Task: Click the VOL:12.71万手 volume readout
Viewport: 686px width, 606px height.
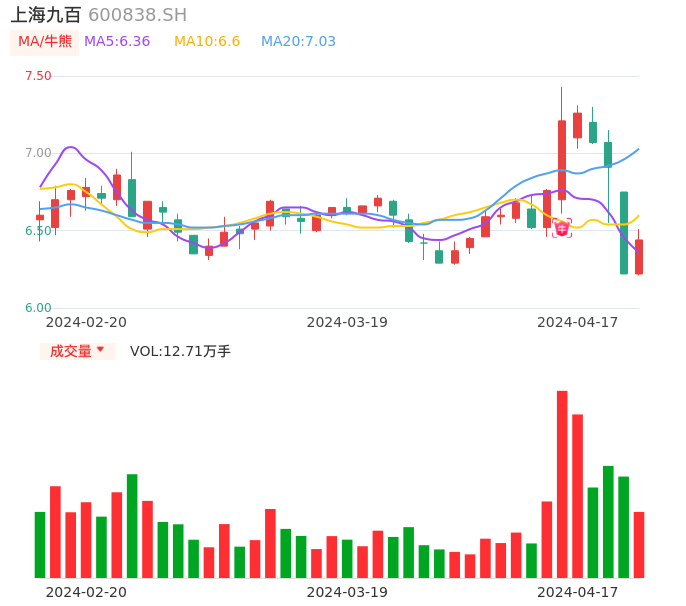Action: pyautogui.click(x=180, y=351)
